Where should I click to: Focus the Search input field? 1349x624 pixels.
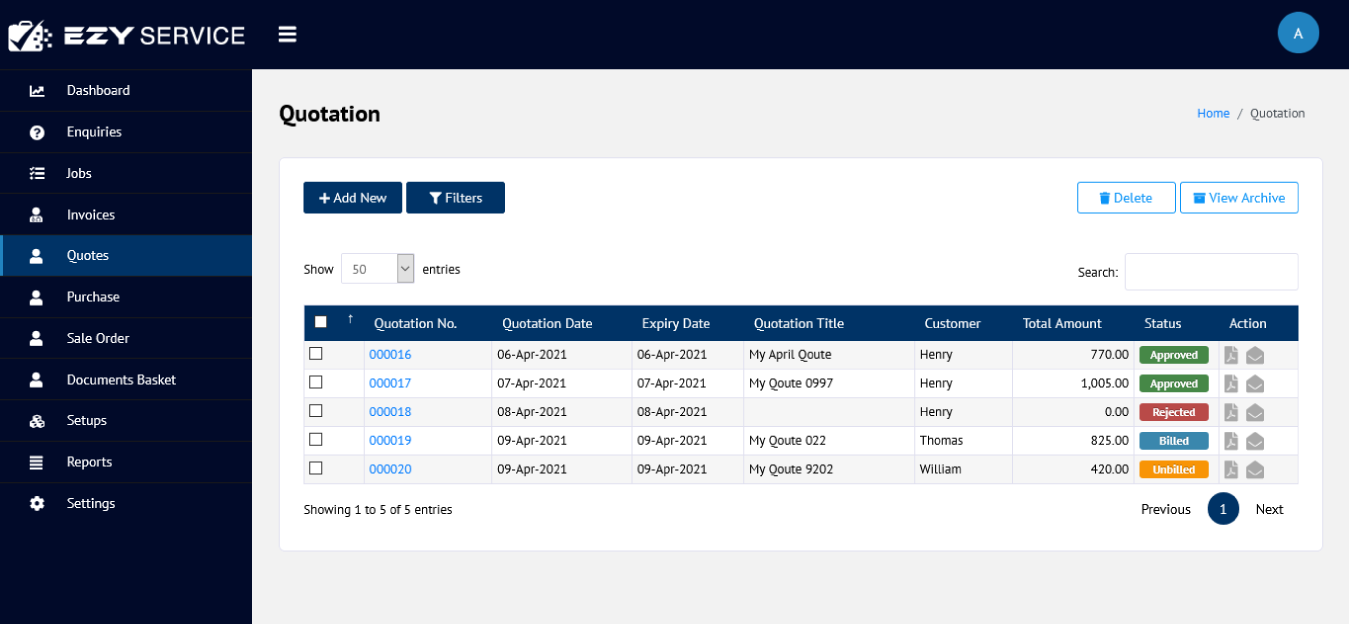click(1211, 272)
